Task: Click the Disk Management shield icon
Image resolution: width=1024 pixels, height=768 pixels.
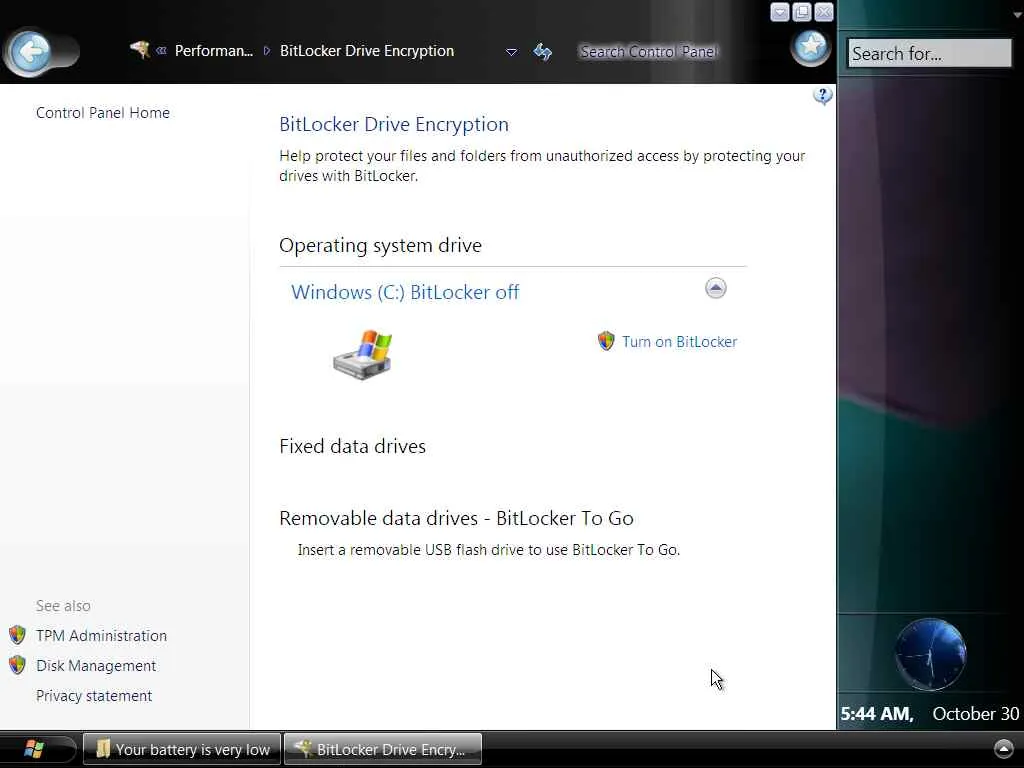Action: pos(18,665)
